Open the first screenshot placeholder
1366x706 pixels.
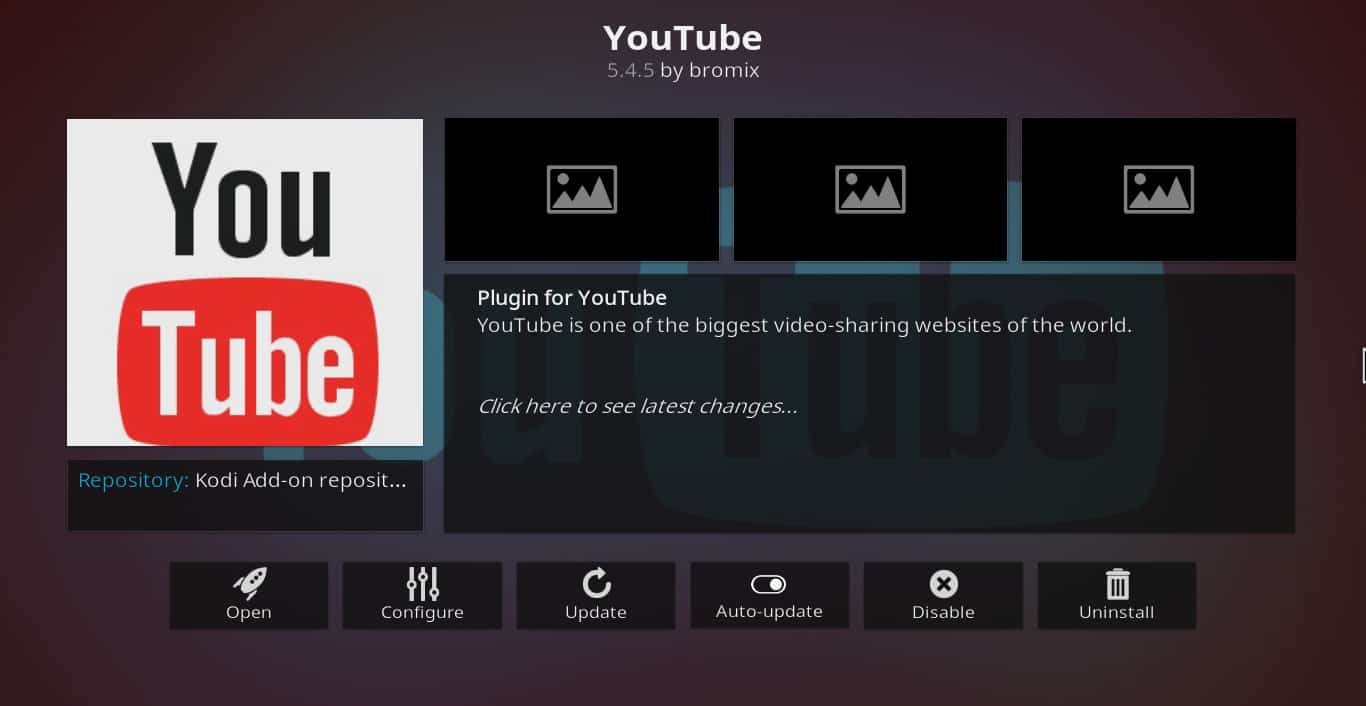tap(582, 189)
